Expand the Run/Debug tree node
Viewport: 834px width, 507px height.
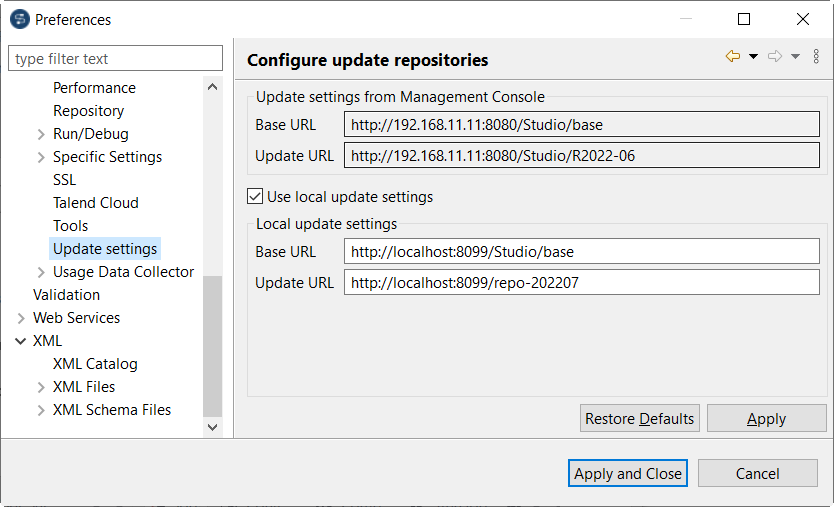click(x=41, y=134)
